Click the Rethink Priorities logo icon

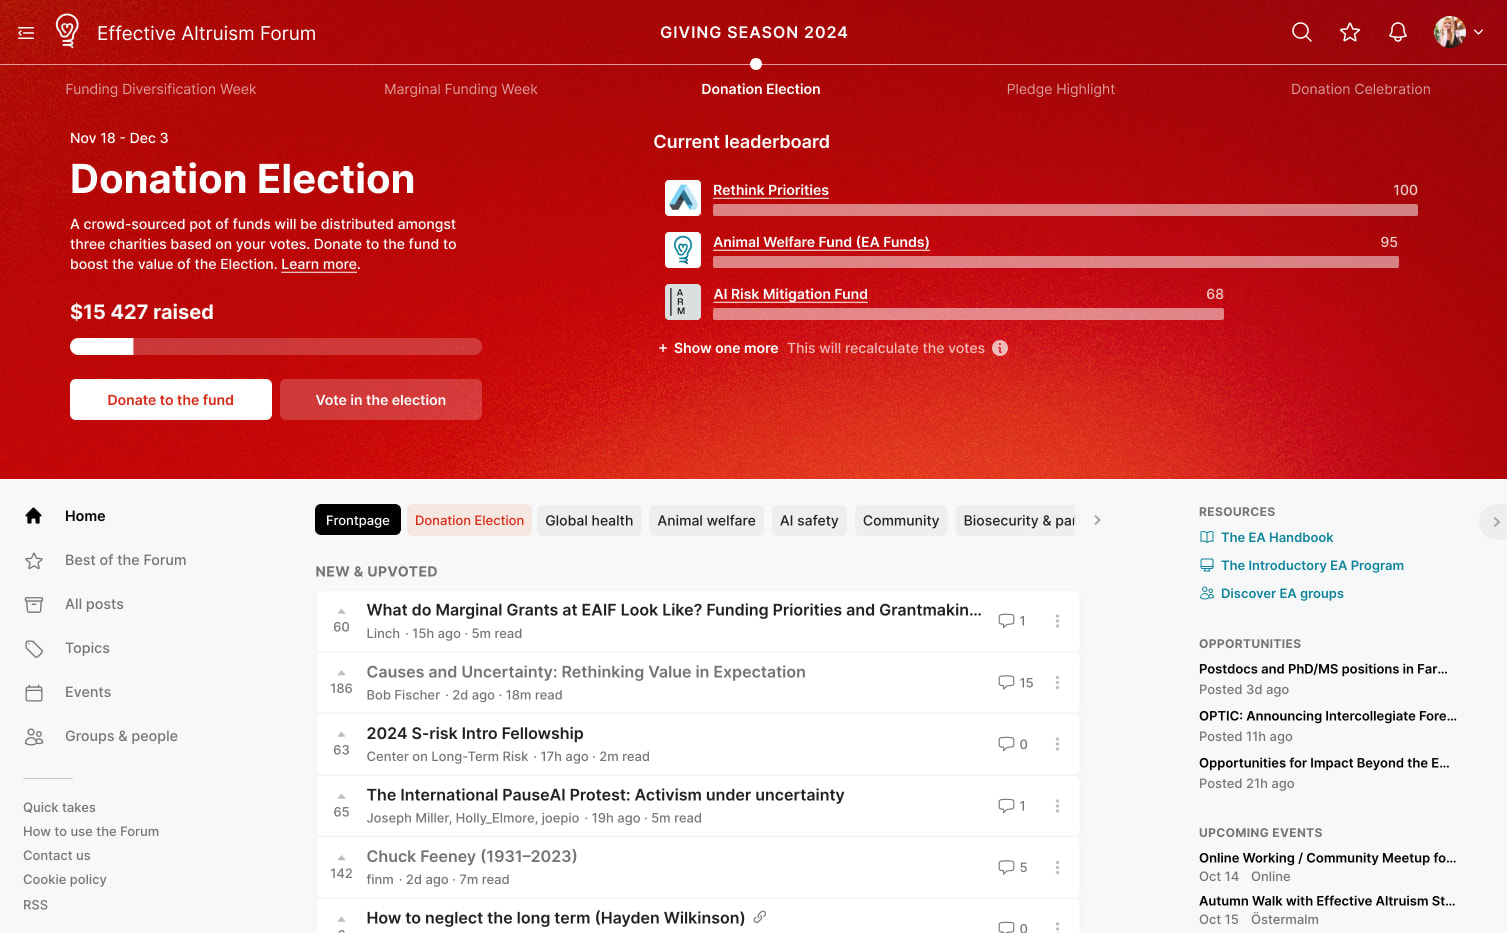(683, 198)
